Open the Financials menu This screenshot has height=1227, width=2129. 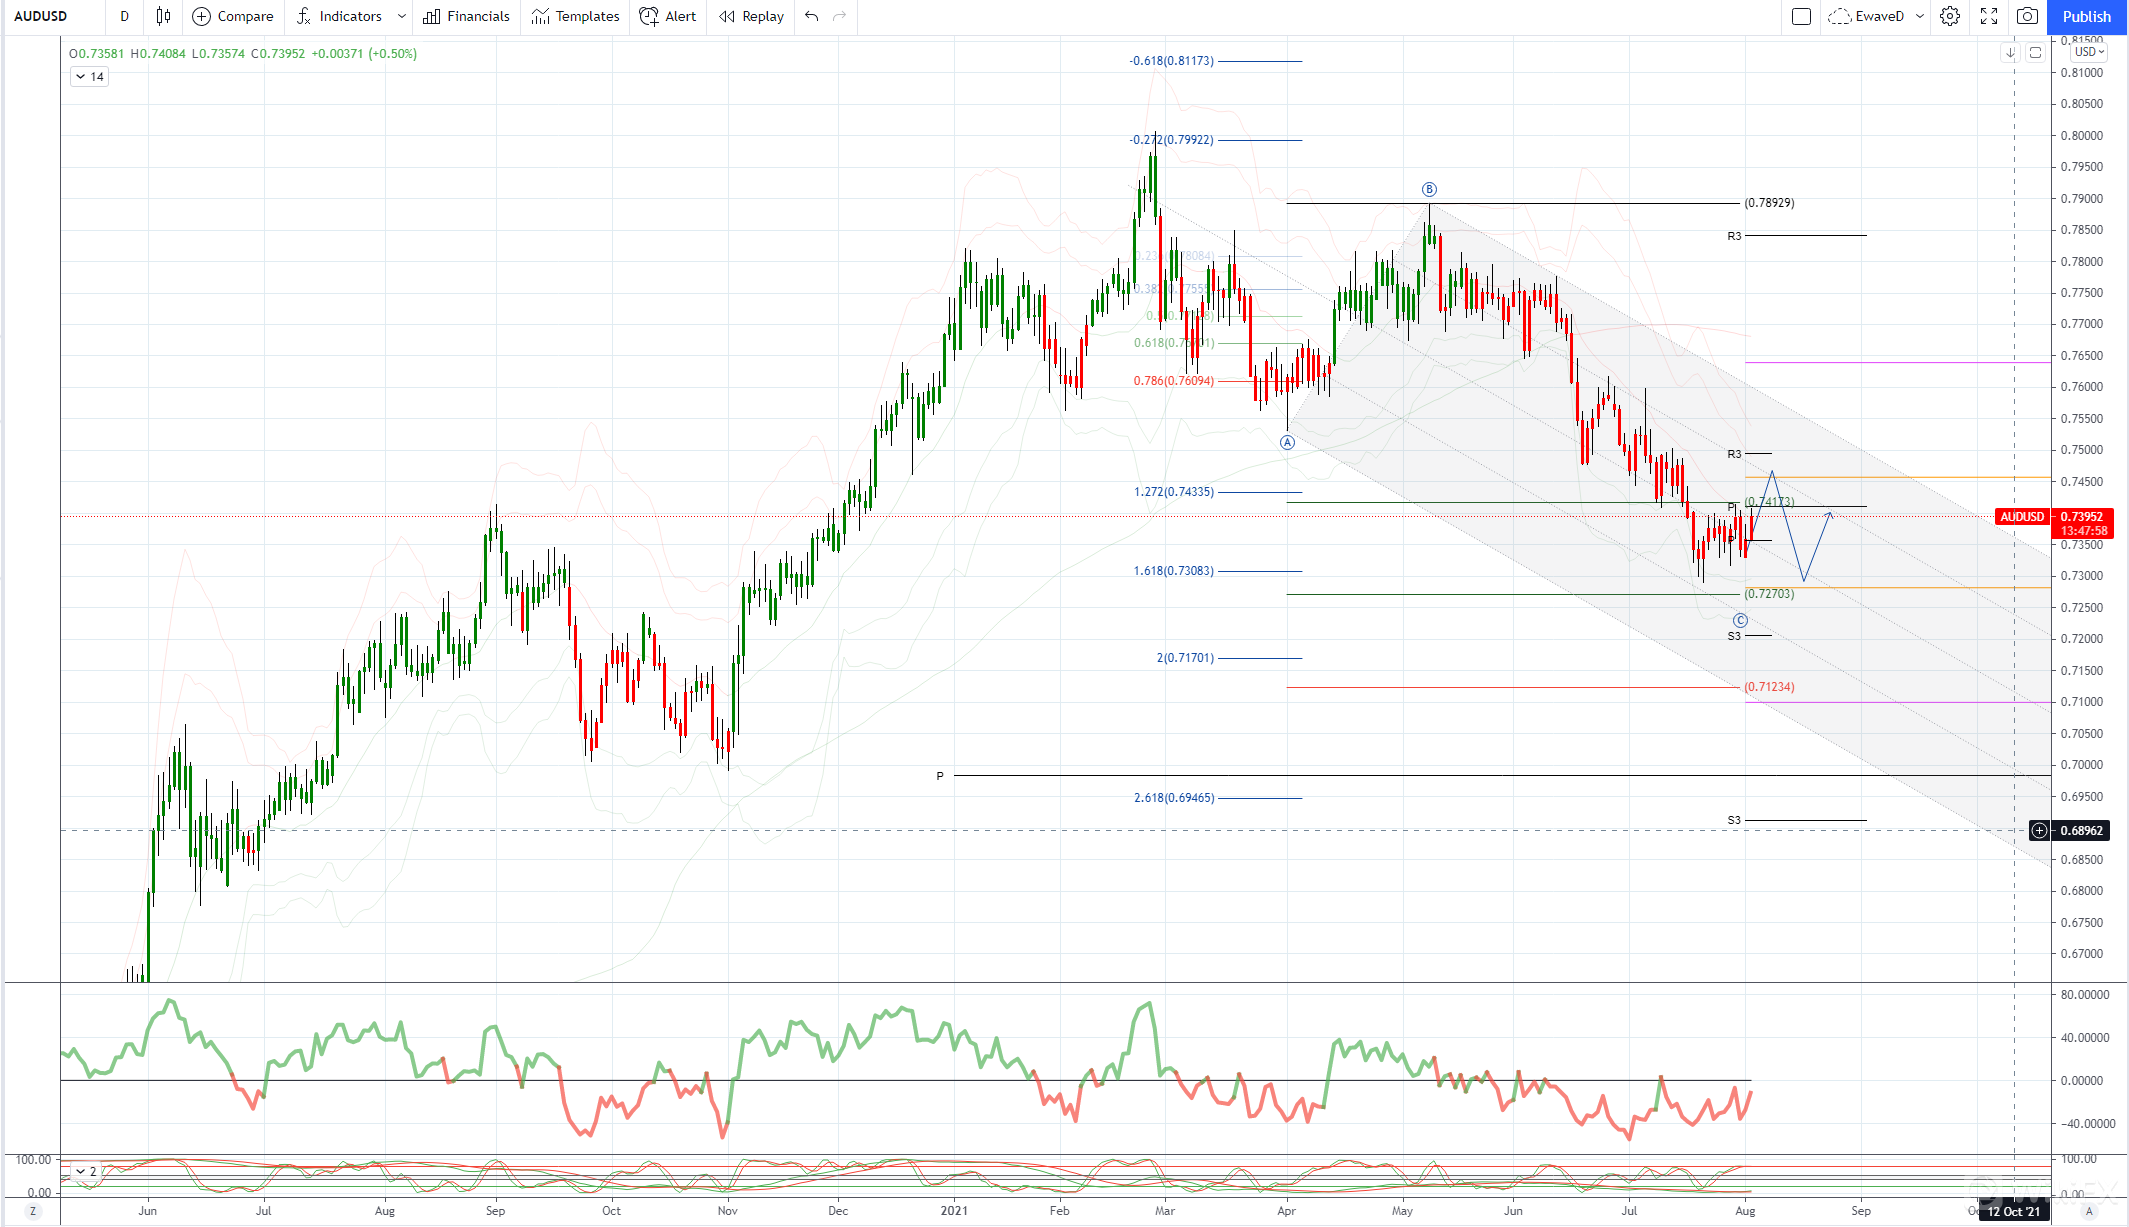466,16
